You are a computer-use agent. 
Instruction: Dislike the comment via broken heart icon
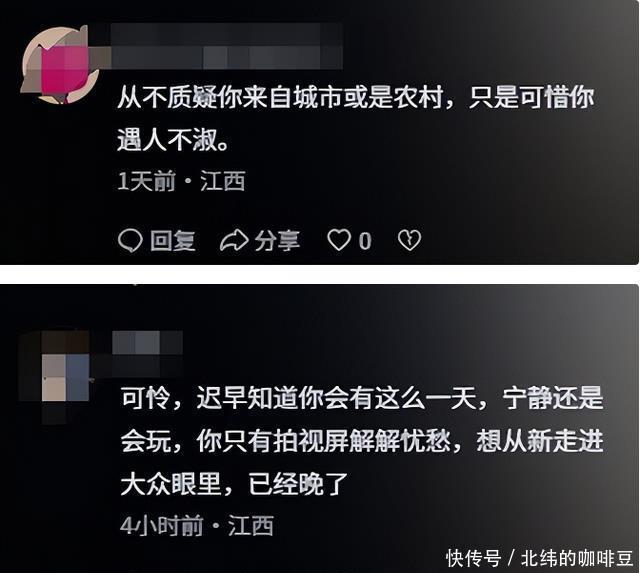click(x=409, y=240)
